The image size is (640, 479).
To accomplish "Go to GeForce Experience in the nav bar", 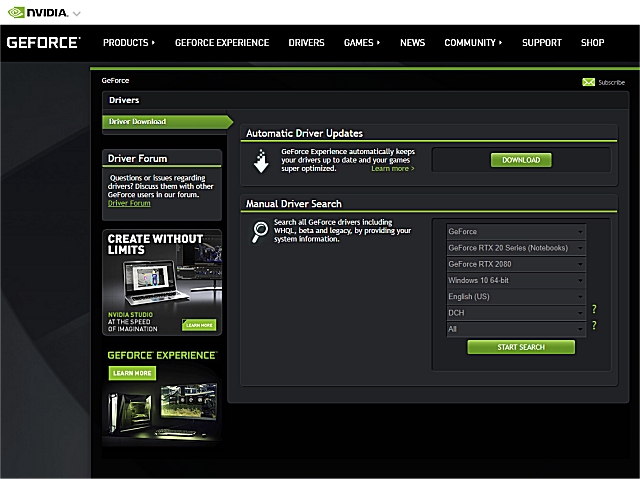I will [x=222, y=42].
